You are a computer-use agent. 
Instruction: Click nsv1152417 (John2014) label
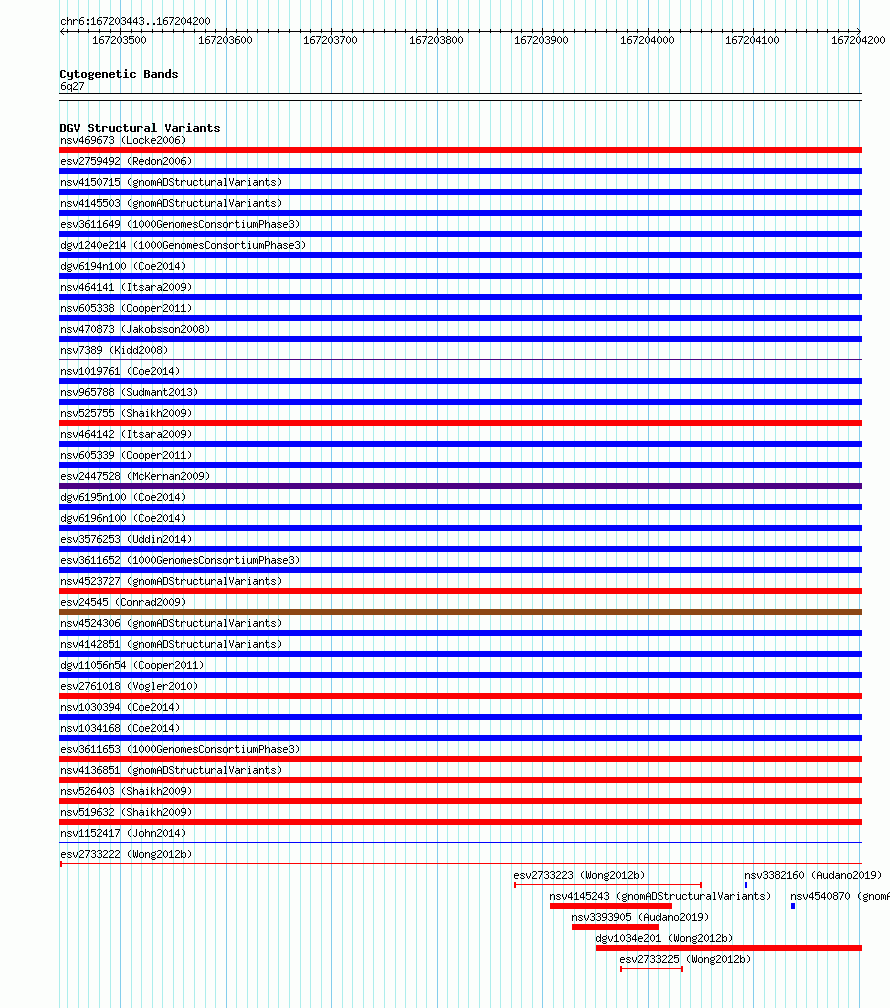(123, 833)
